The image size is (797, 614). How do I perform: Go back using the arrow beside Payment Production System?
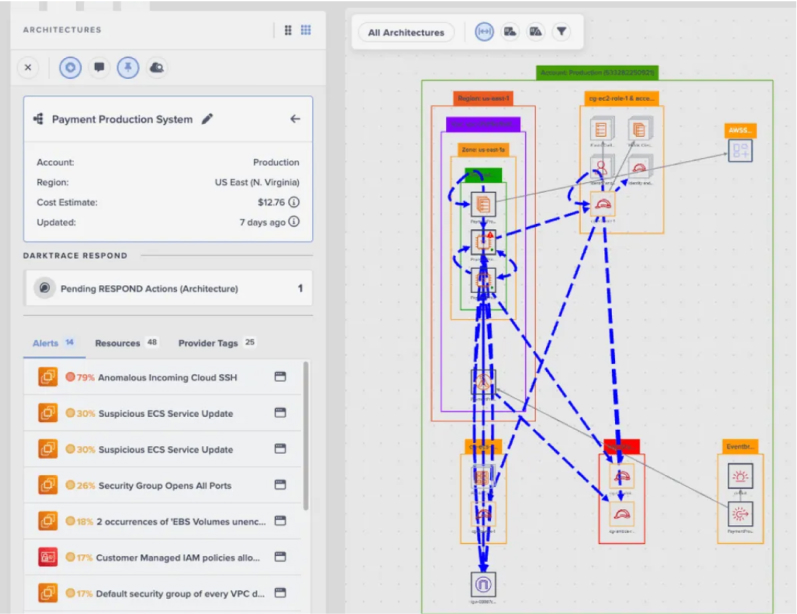tap(295, 119)
